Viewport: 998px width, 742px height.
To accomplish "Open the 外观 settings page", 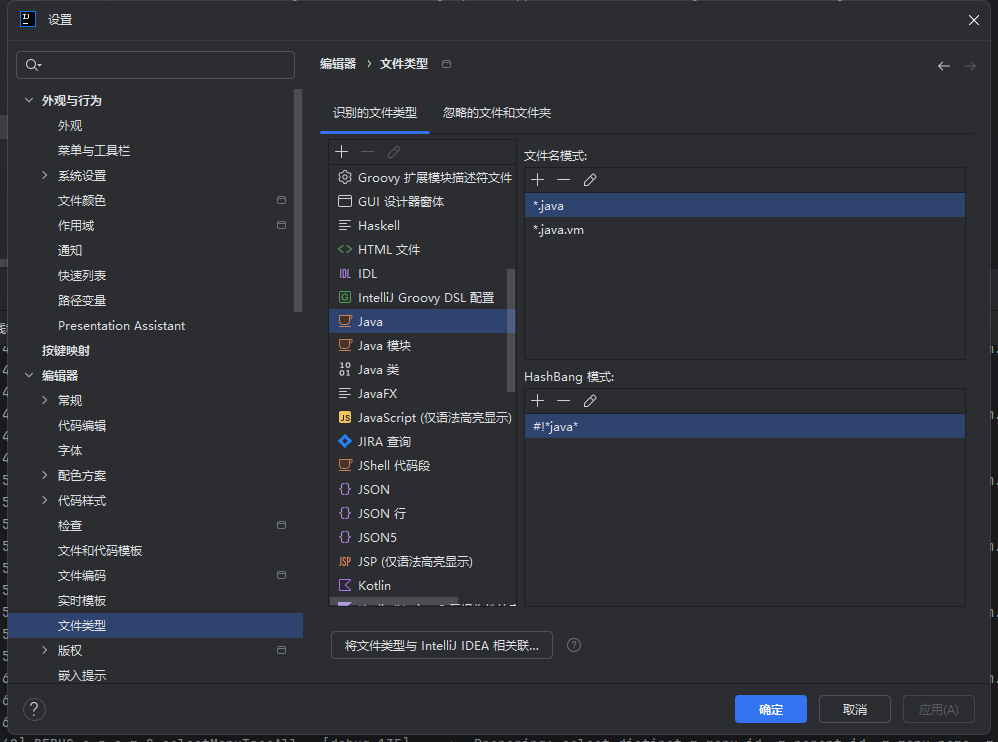I will pos(70,125).
